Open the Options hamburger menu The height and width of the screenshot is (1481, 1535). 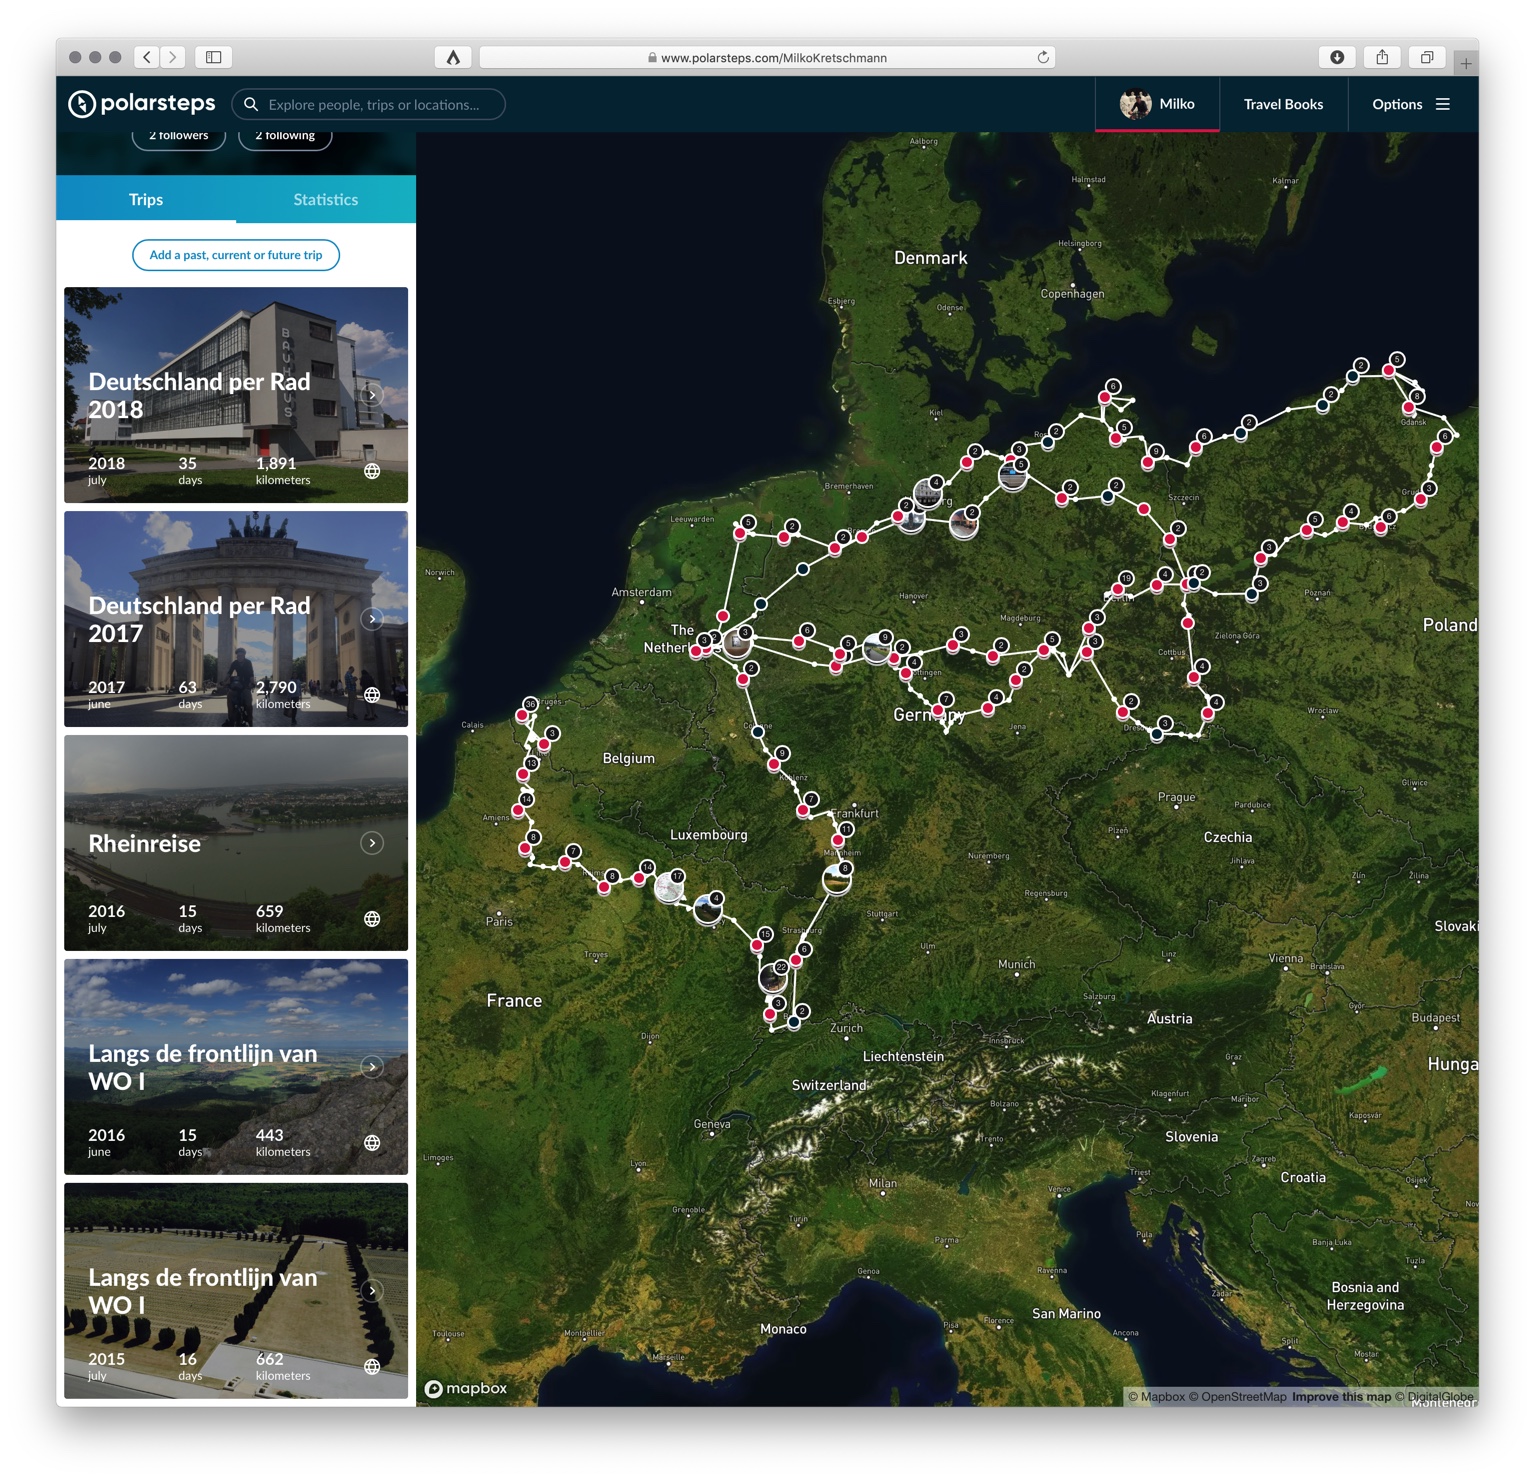pos(1443,104)
